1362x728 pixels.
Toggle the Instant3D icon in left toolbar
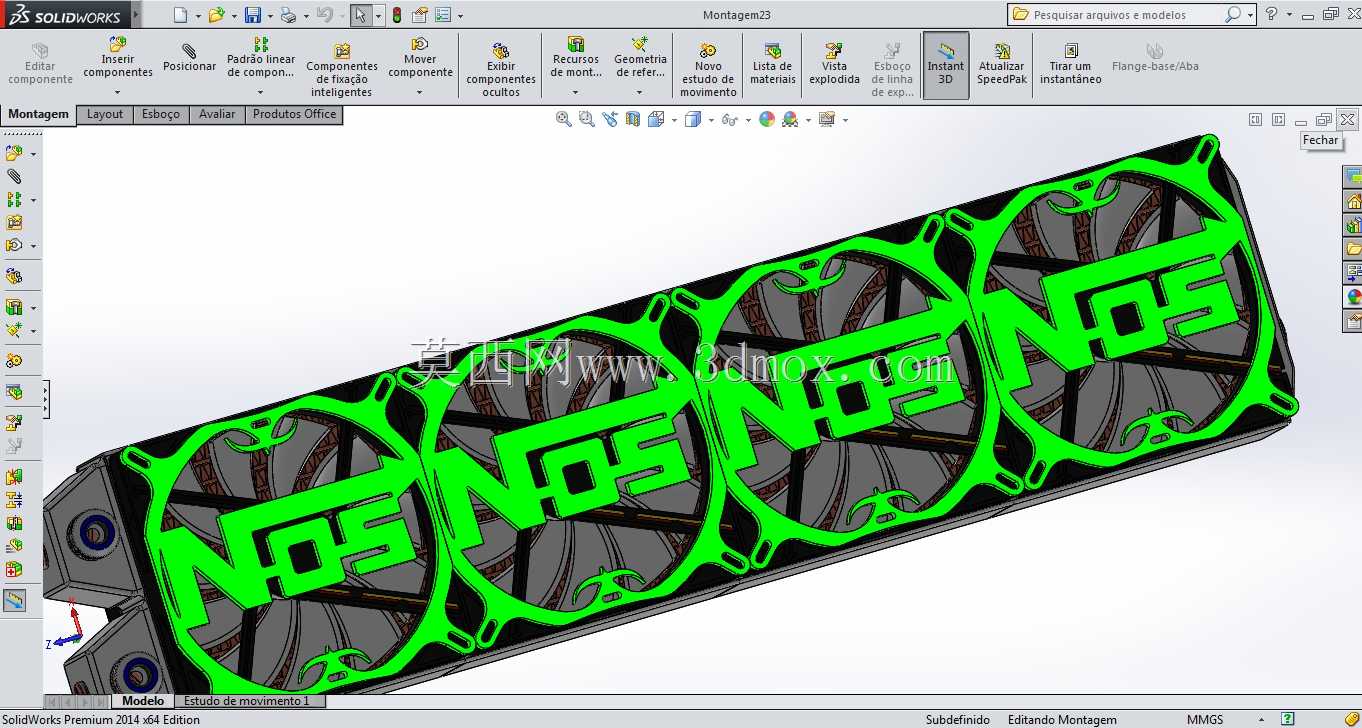point(14,600)
